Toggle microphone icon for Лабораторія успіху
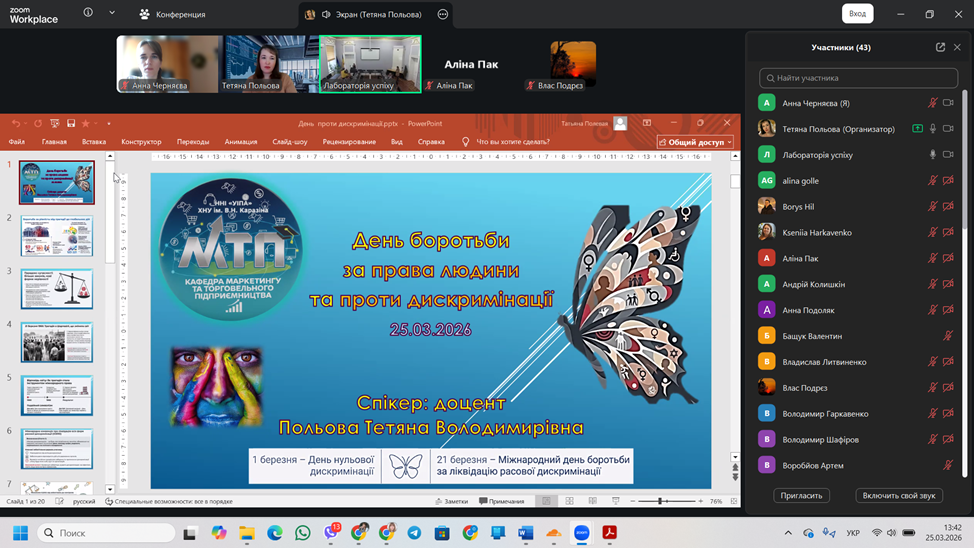 [x=932, y=155]
